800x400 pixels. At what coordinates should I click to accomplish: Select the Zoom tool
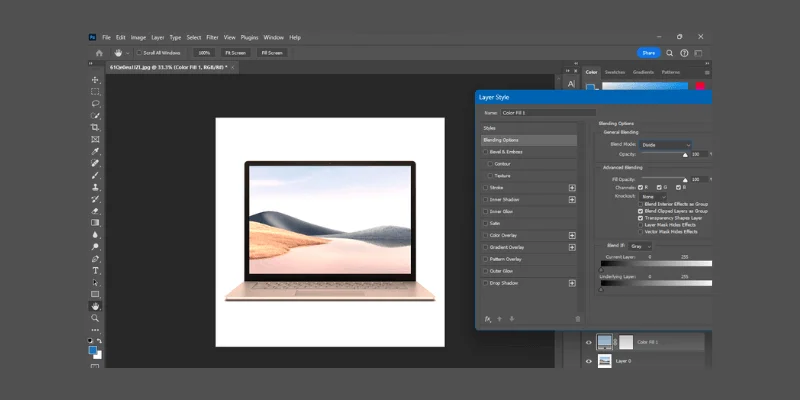point(95,318)
